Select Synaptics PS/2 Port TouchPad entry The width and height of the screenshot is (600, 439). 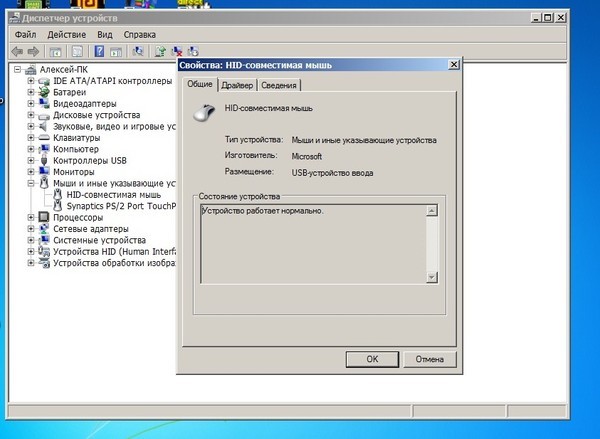pyautogui.click(x=121, y=206)
